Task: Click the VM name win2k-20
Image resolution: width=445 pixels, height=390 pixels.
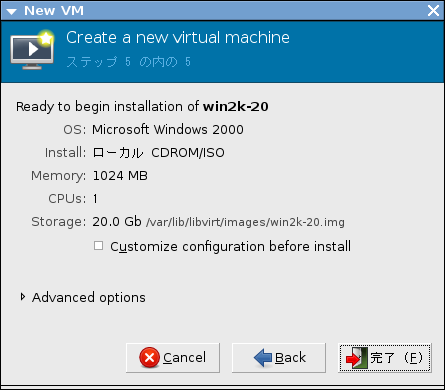Action: pos(235,107)
